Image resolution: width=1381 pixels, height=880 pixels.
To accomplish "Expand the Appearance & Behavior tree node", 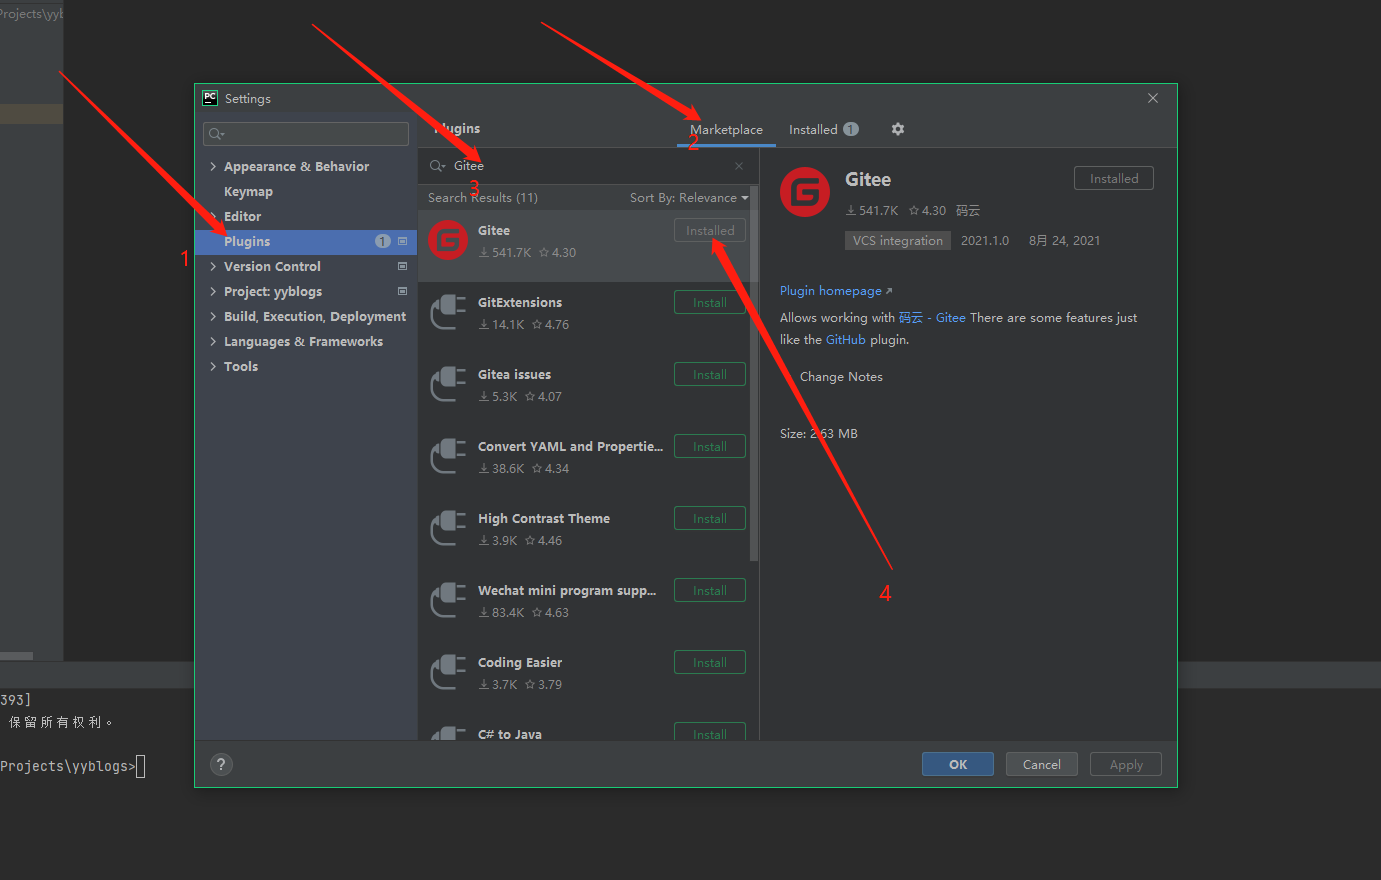I will [213, 165].
